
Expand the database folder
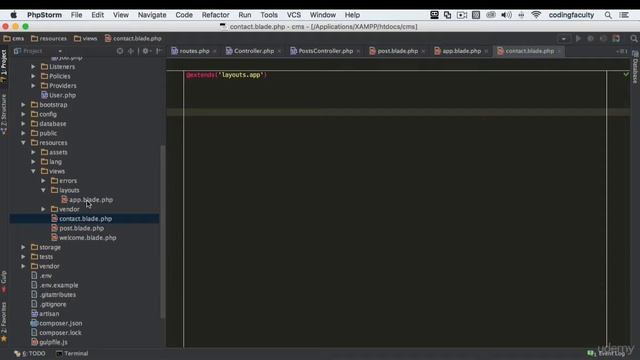tap(23, 124)
